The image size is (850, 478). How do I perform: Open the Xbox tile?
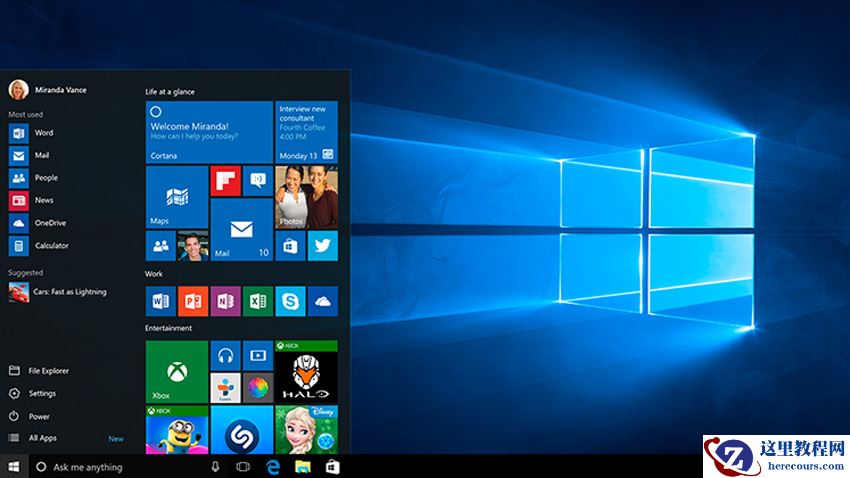(x=177, y=372)
